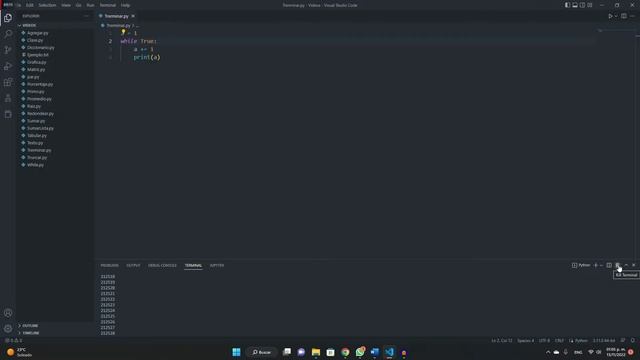The image size is (640, 360).
Task: Open notifications bell in status bar
Action: pos(632,340)
